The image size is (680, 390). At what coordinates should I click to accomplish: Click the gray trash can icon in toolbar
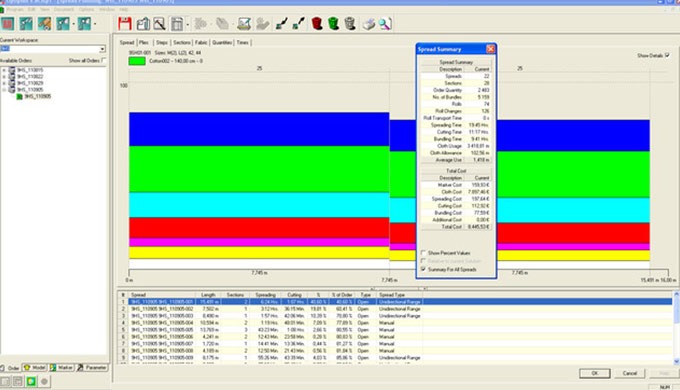350,23
